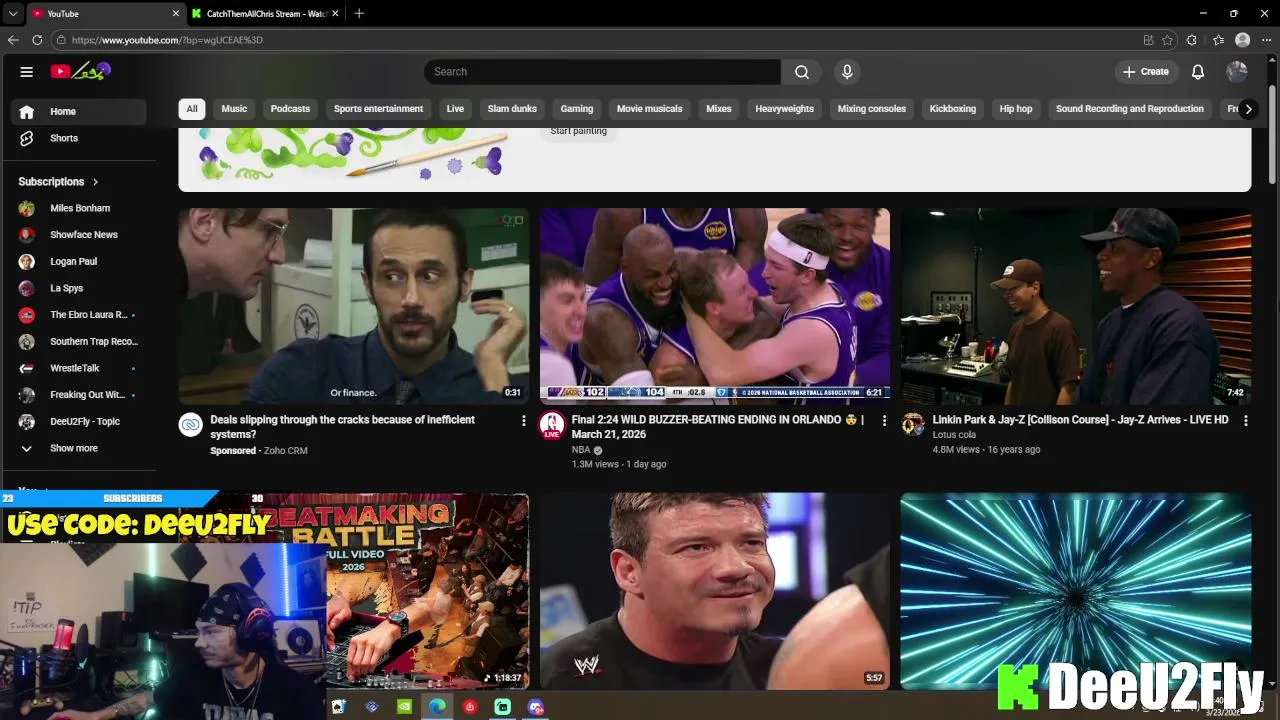Select the Music filter chip
Image resolution: width=1280 pixels, height=720 pixels.
pyautogui.click(x=234, y=109)
